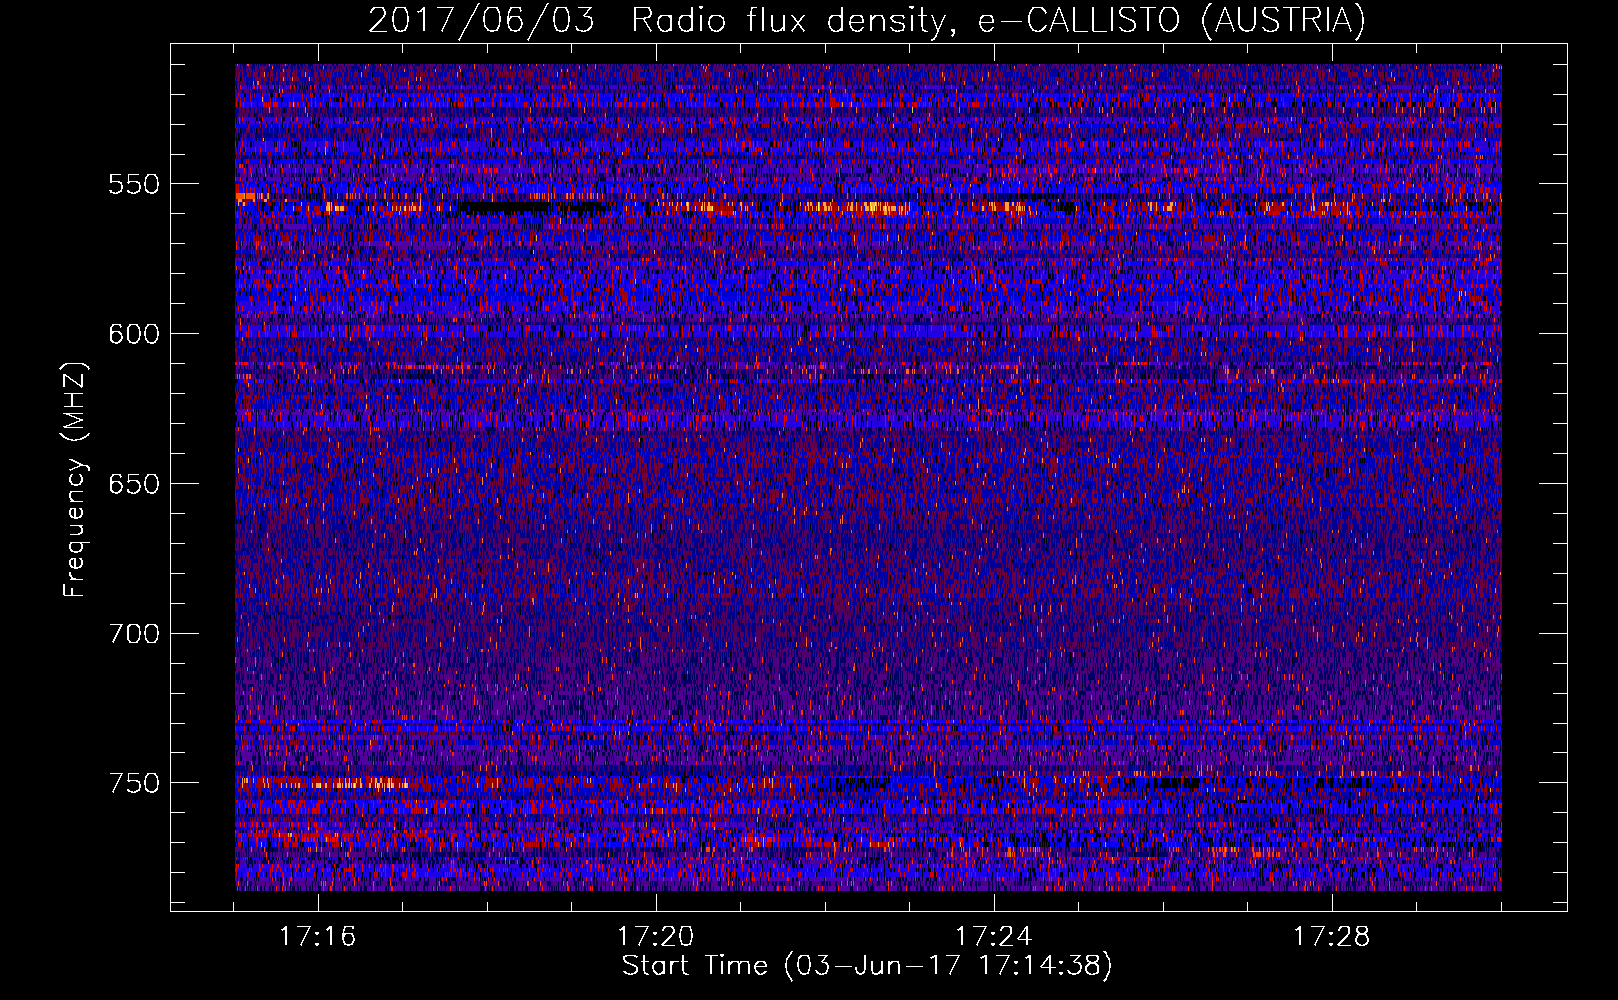This screenshot has width=1618, height=1000.
Task: Click the plot title mentioning e-CALLISTO (AUSTRIA)
Action: (867, 20)
